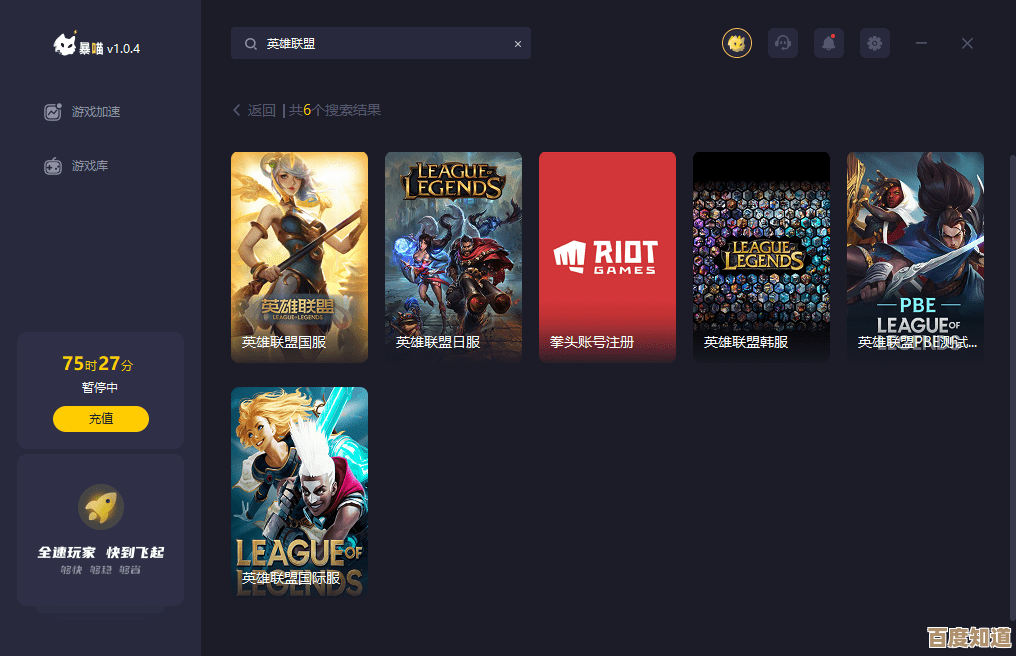Open the 拳头账号注册 Riot Games card

click(607, 257)
